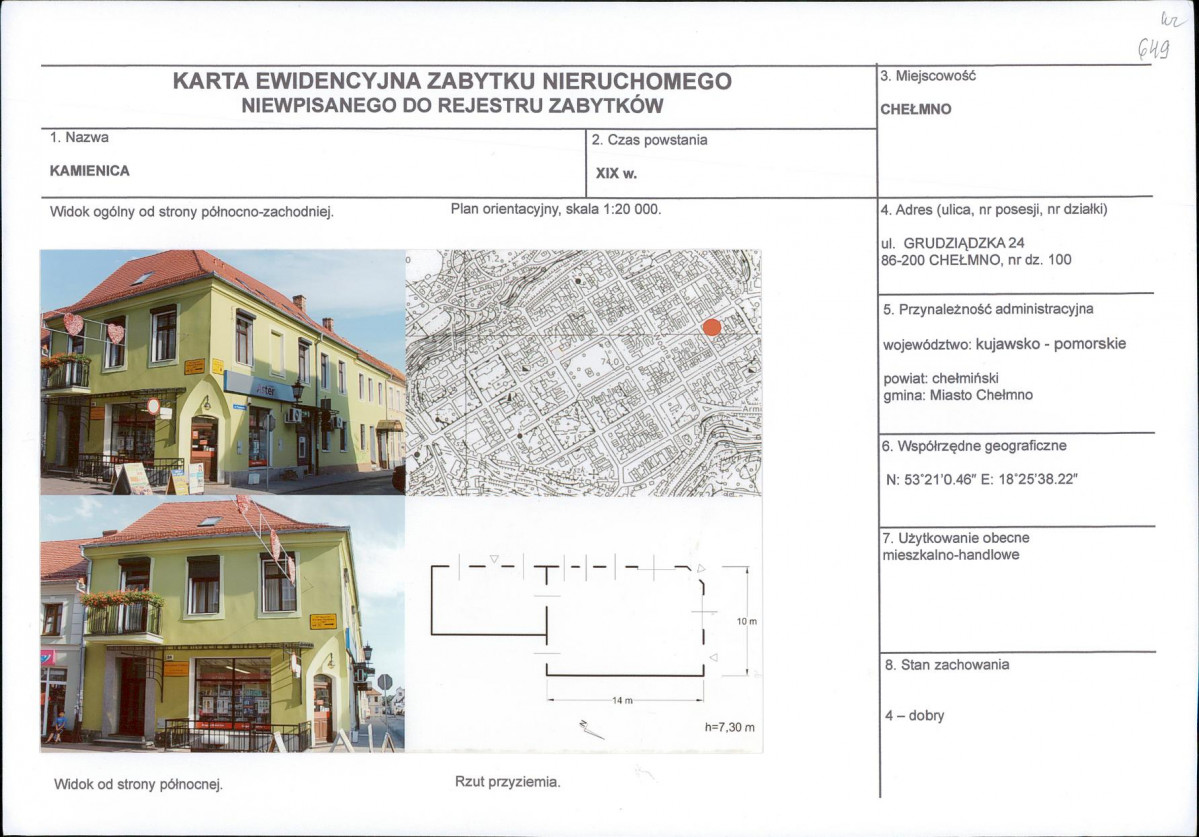Image resolution: width=1199 pixels, height=837 pixels.
Task: Click 'województwo: kujawsko - pomorskie'
Action: 1005,344
